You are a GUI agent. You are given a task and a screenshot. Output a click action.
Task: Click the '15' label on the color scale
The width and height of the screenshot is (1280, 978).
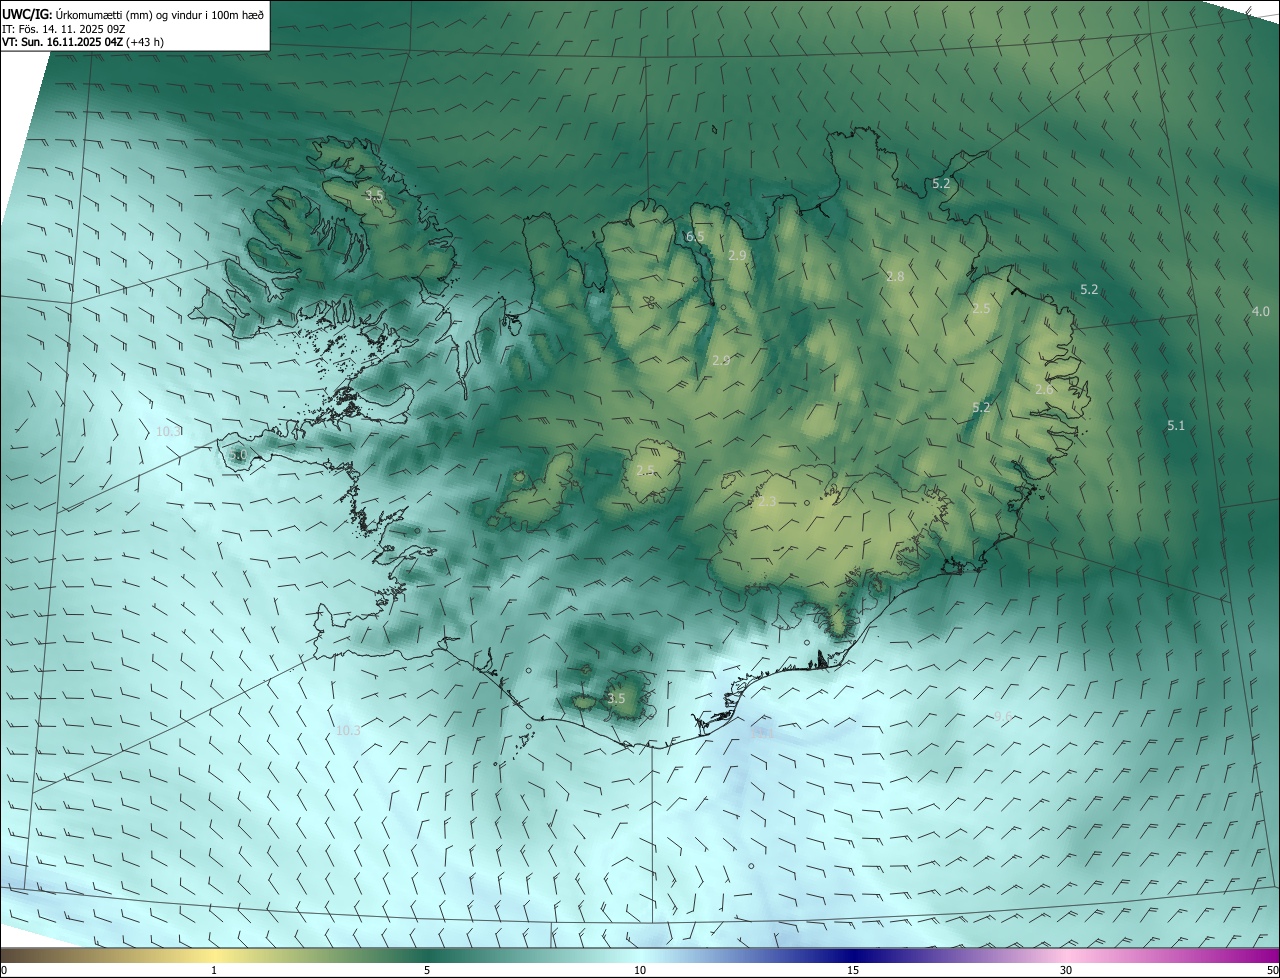coord(853,970)
